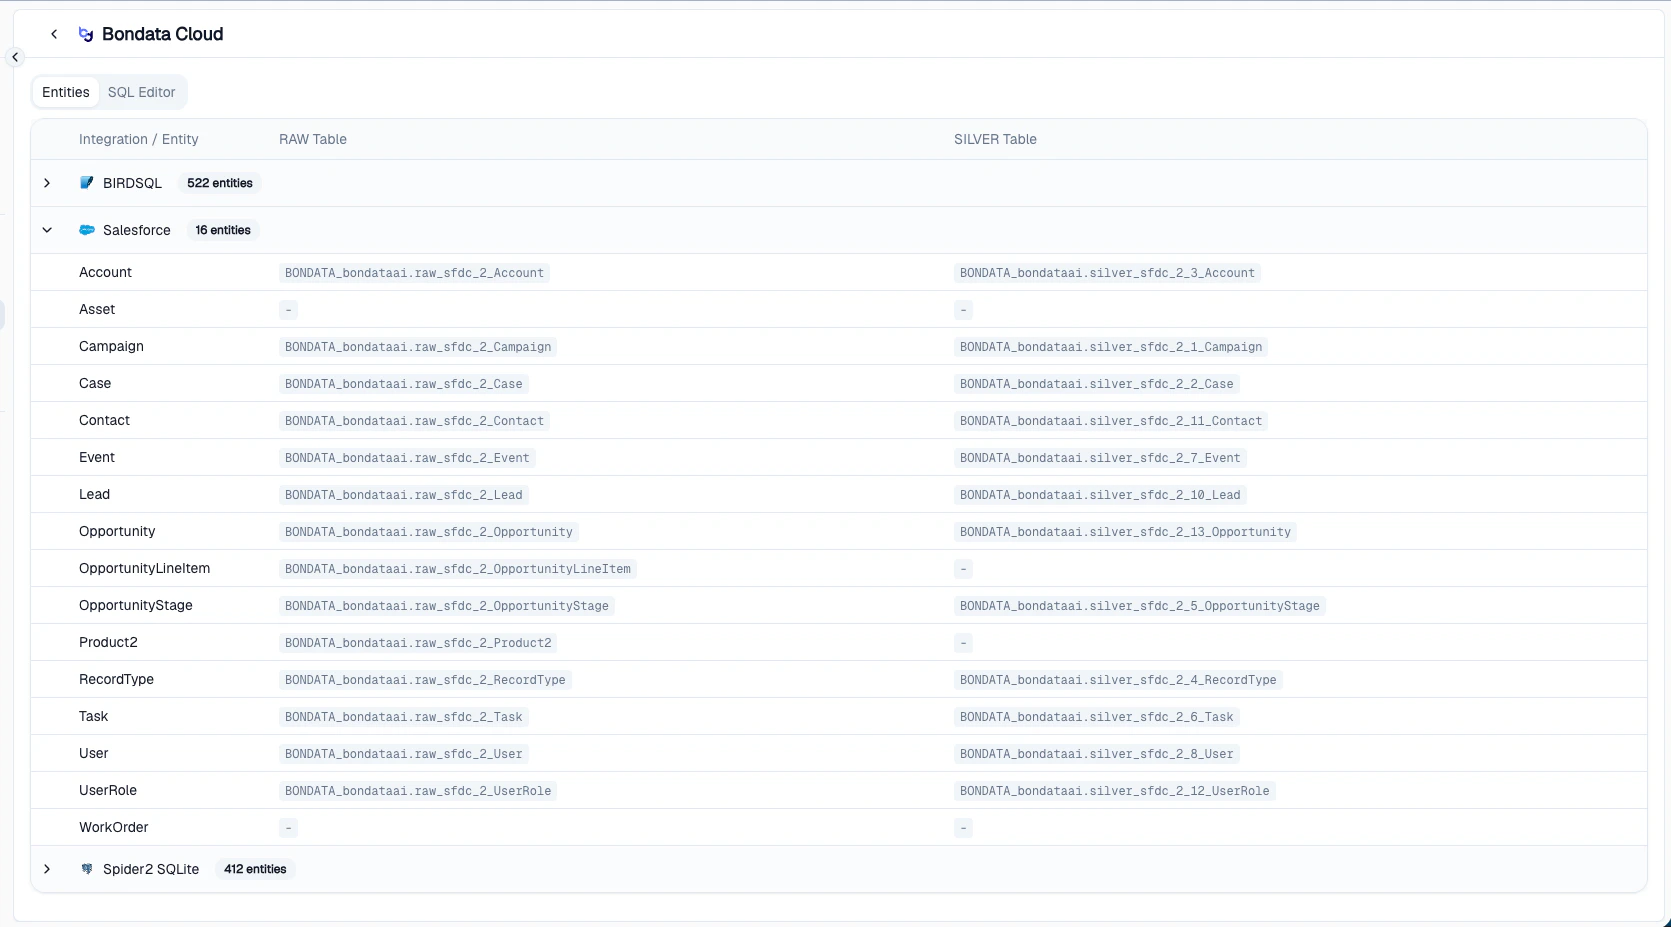Click the raw_sfdc_2_Case table name
1671x927 pixels.
(x=403, y=384)
